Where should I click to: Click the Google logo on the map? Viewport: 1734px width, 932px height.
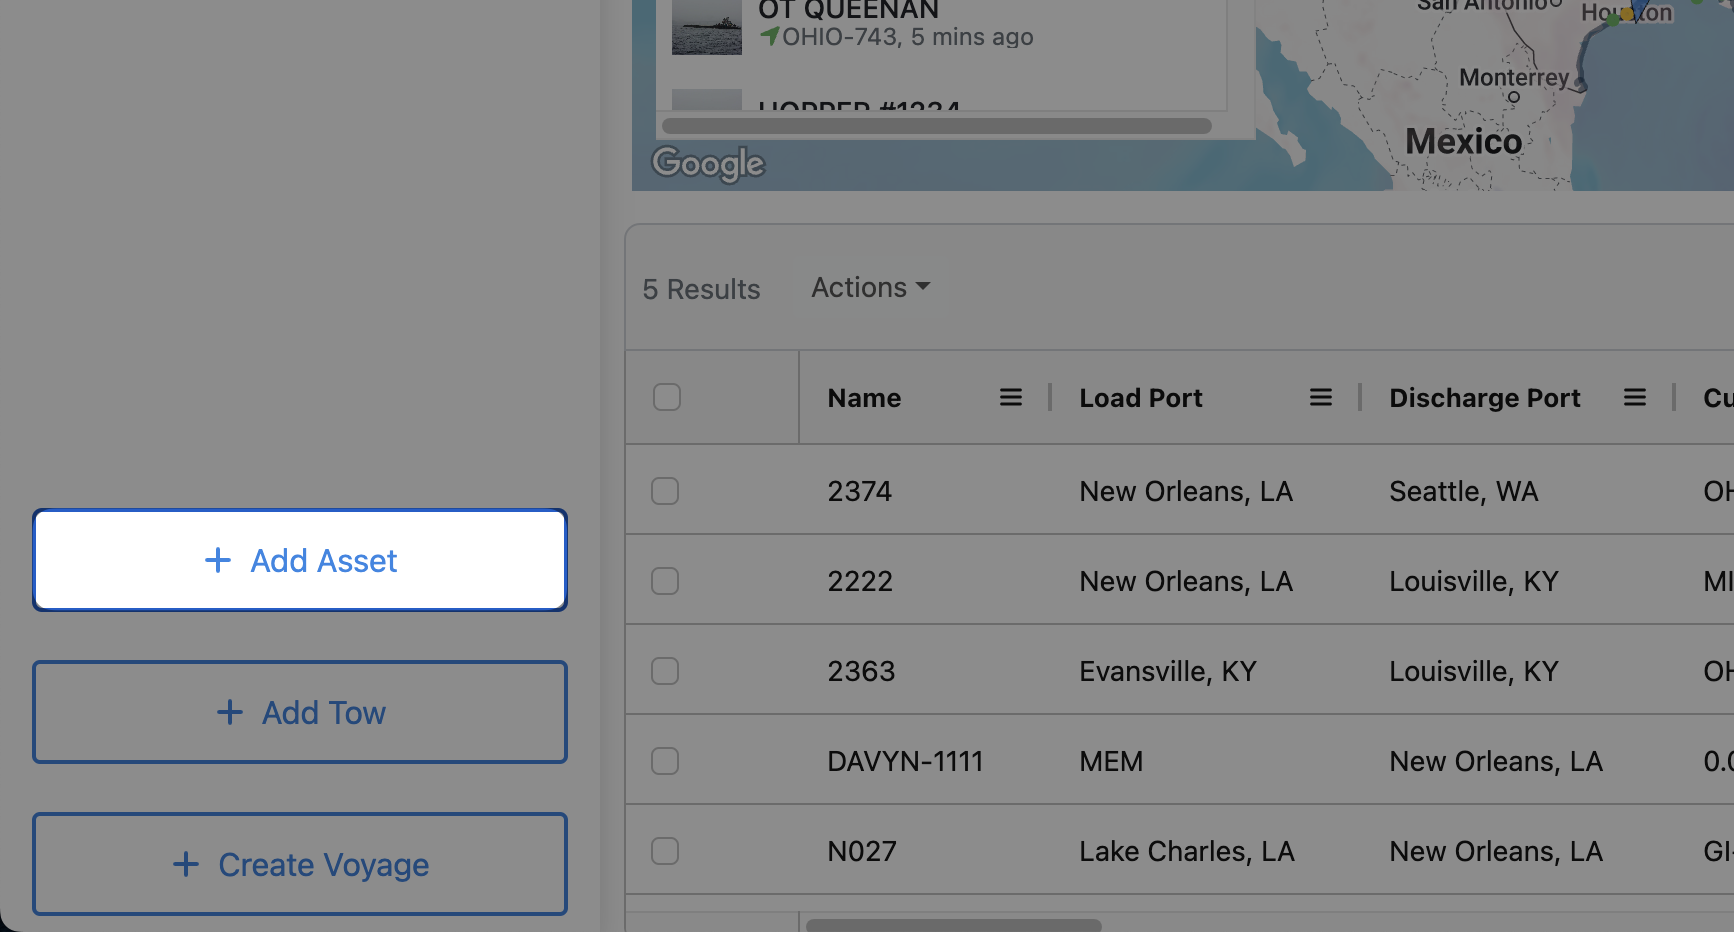[708, 163]
